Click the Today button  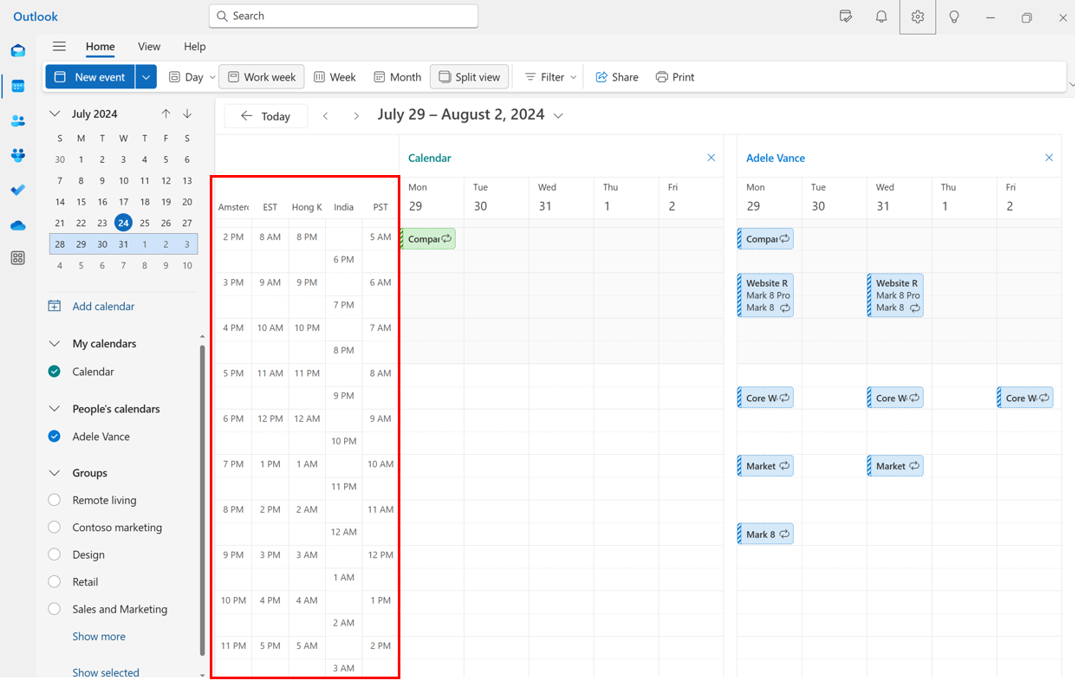point(265,115)
